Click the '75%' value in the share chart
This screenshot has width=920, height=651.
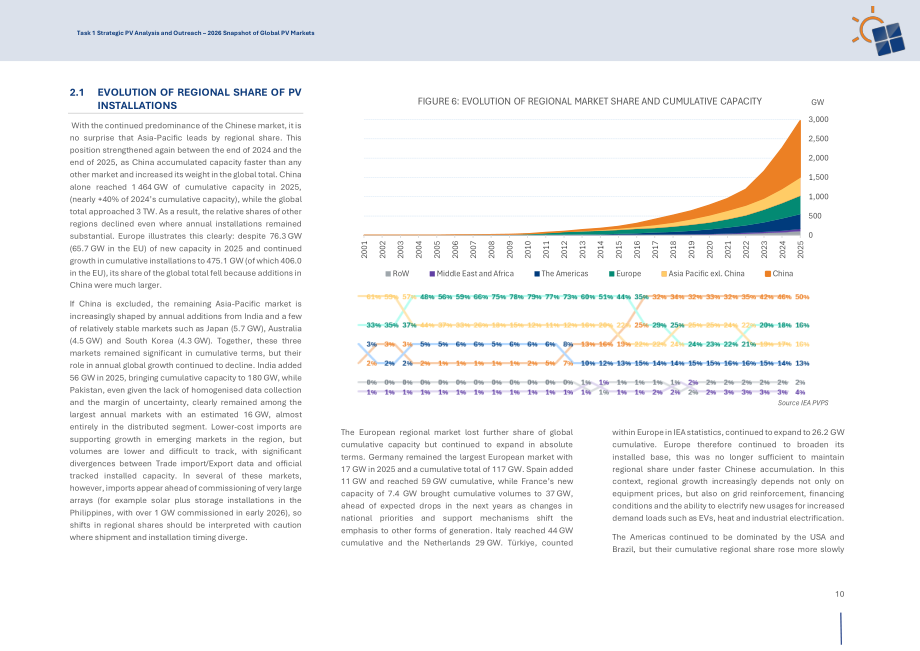(498, 297)
